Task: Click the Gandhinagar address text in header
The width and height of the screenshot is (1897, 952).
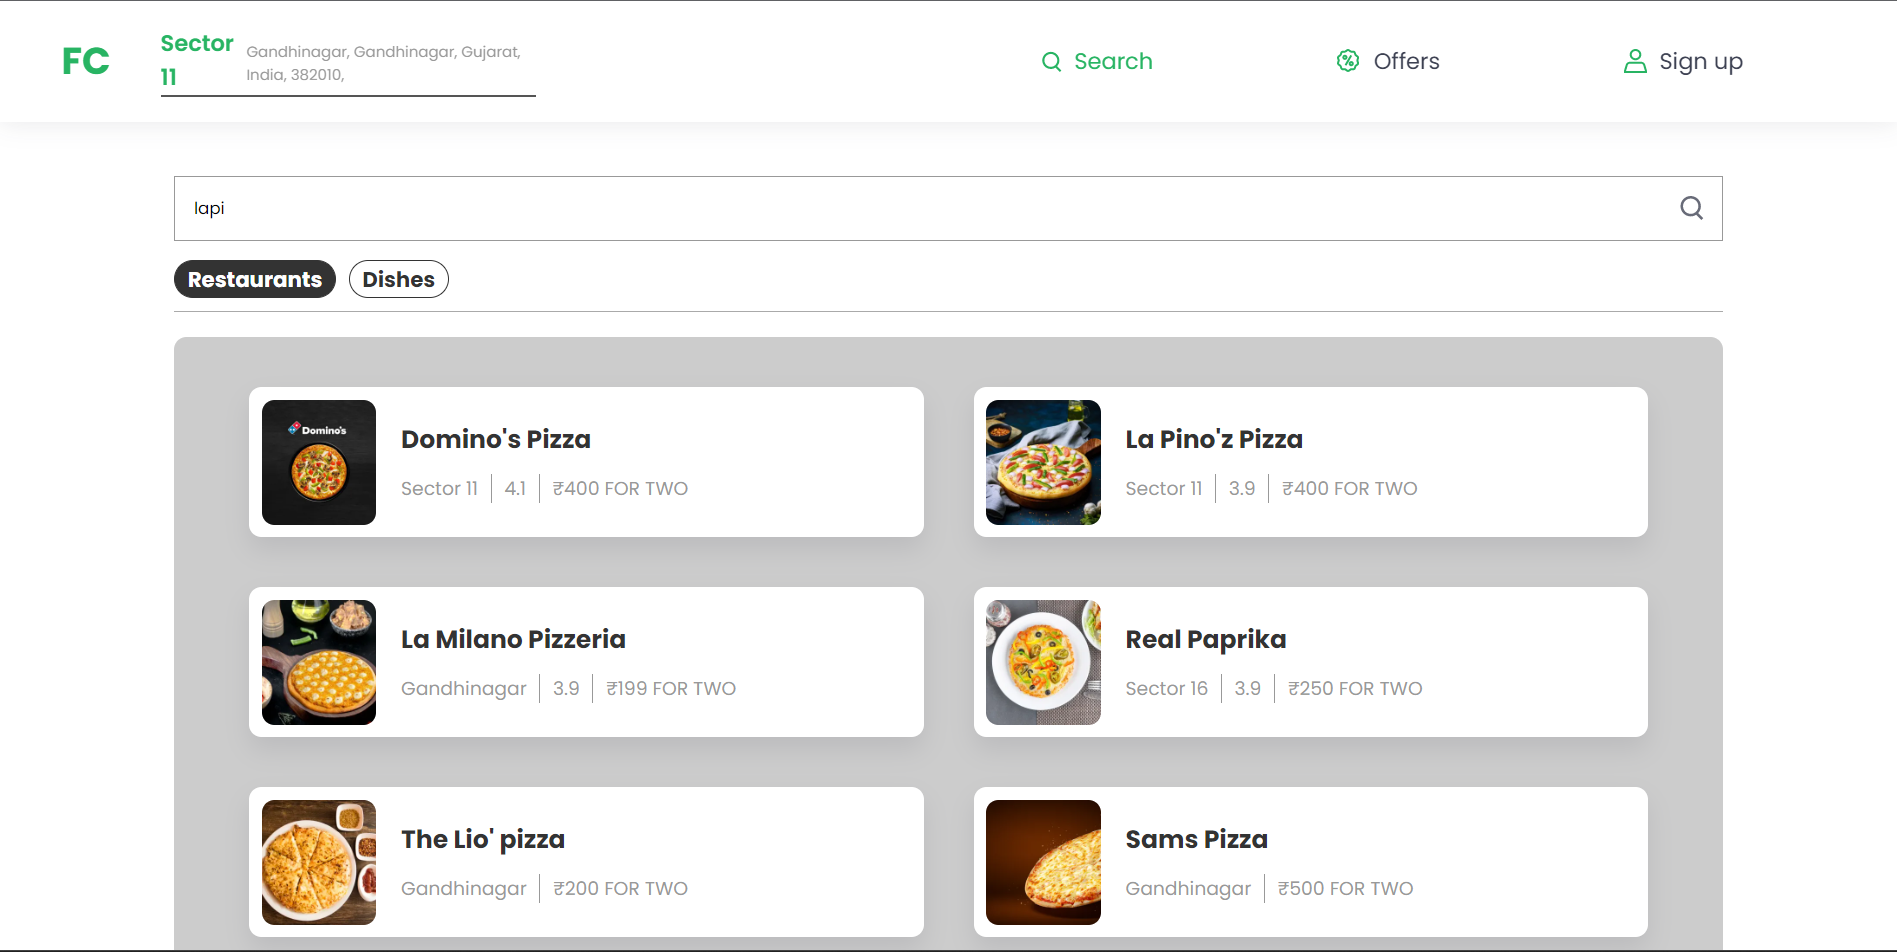Action: (x=384, y=63)
